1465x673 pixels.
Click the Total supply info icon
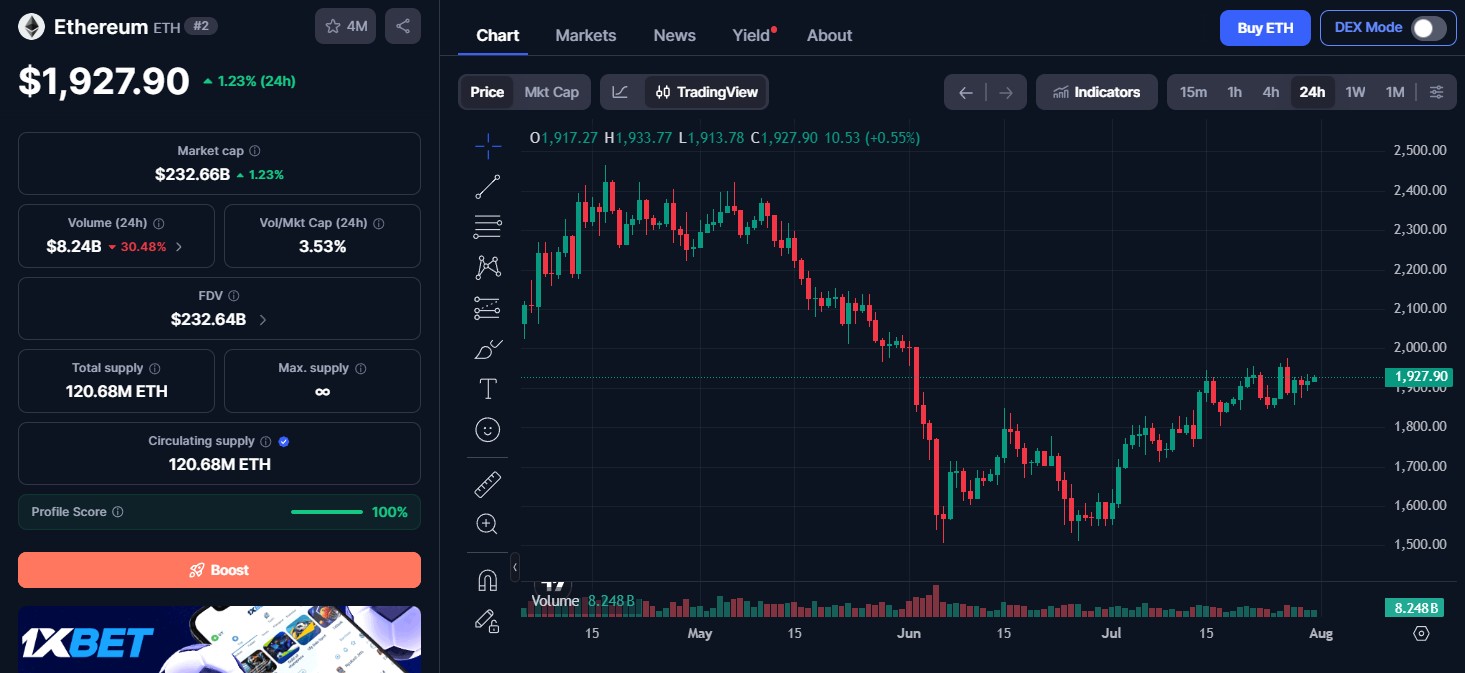[155, 368]
